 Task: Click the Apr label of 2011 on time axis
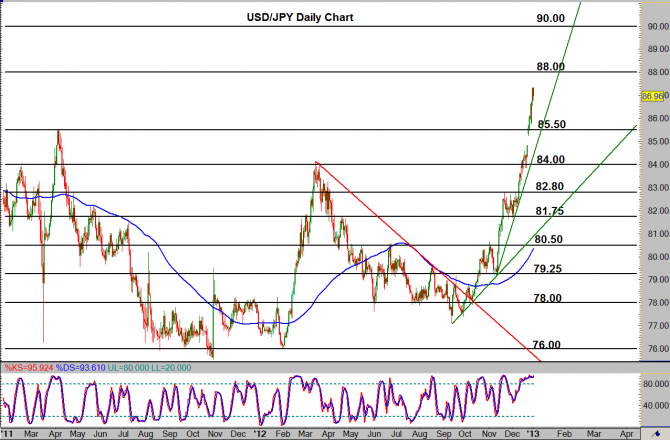point(55,434)
